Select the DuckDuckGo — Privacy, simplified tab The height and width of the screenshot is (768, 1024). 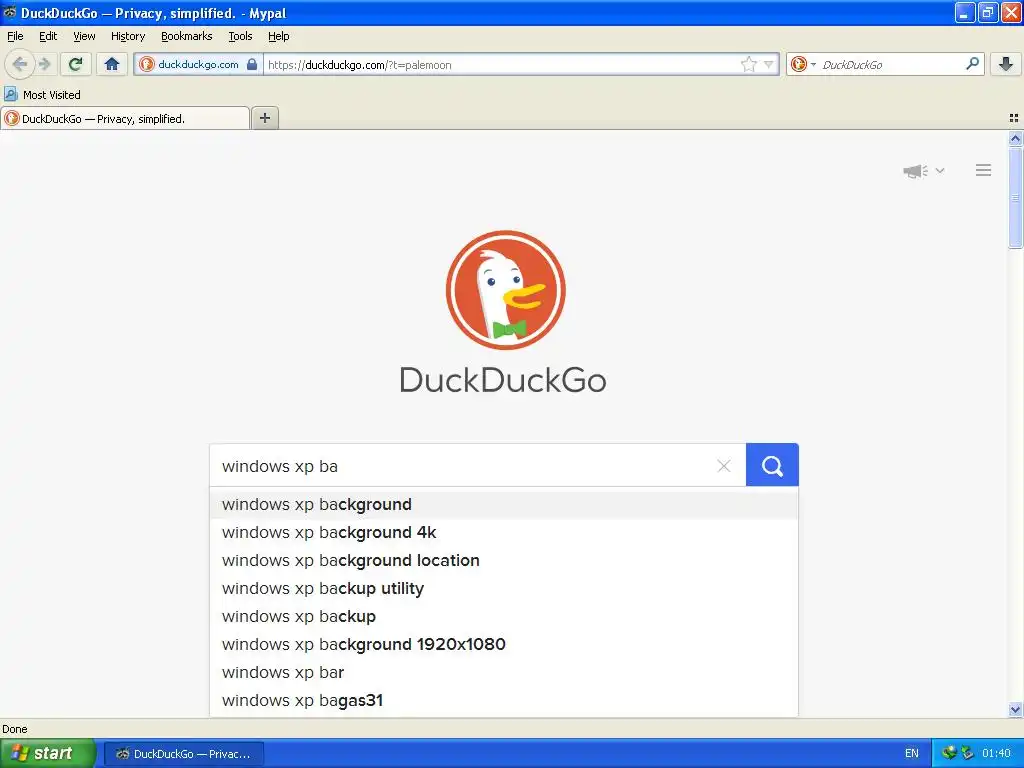tap(125, 118)
